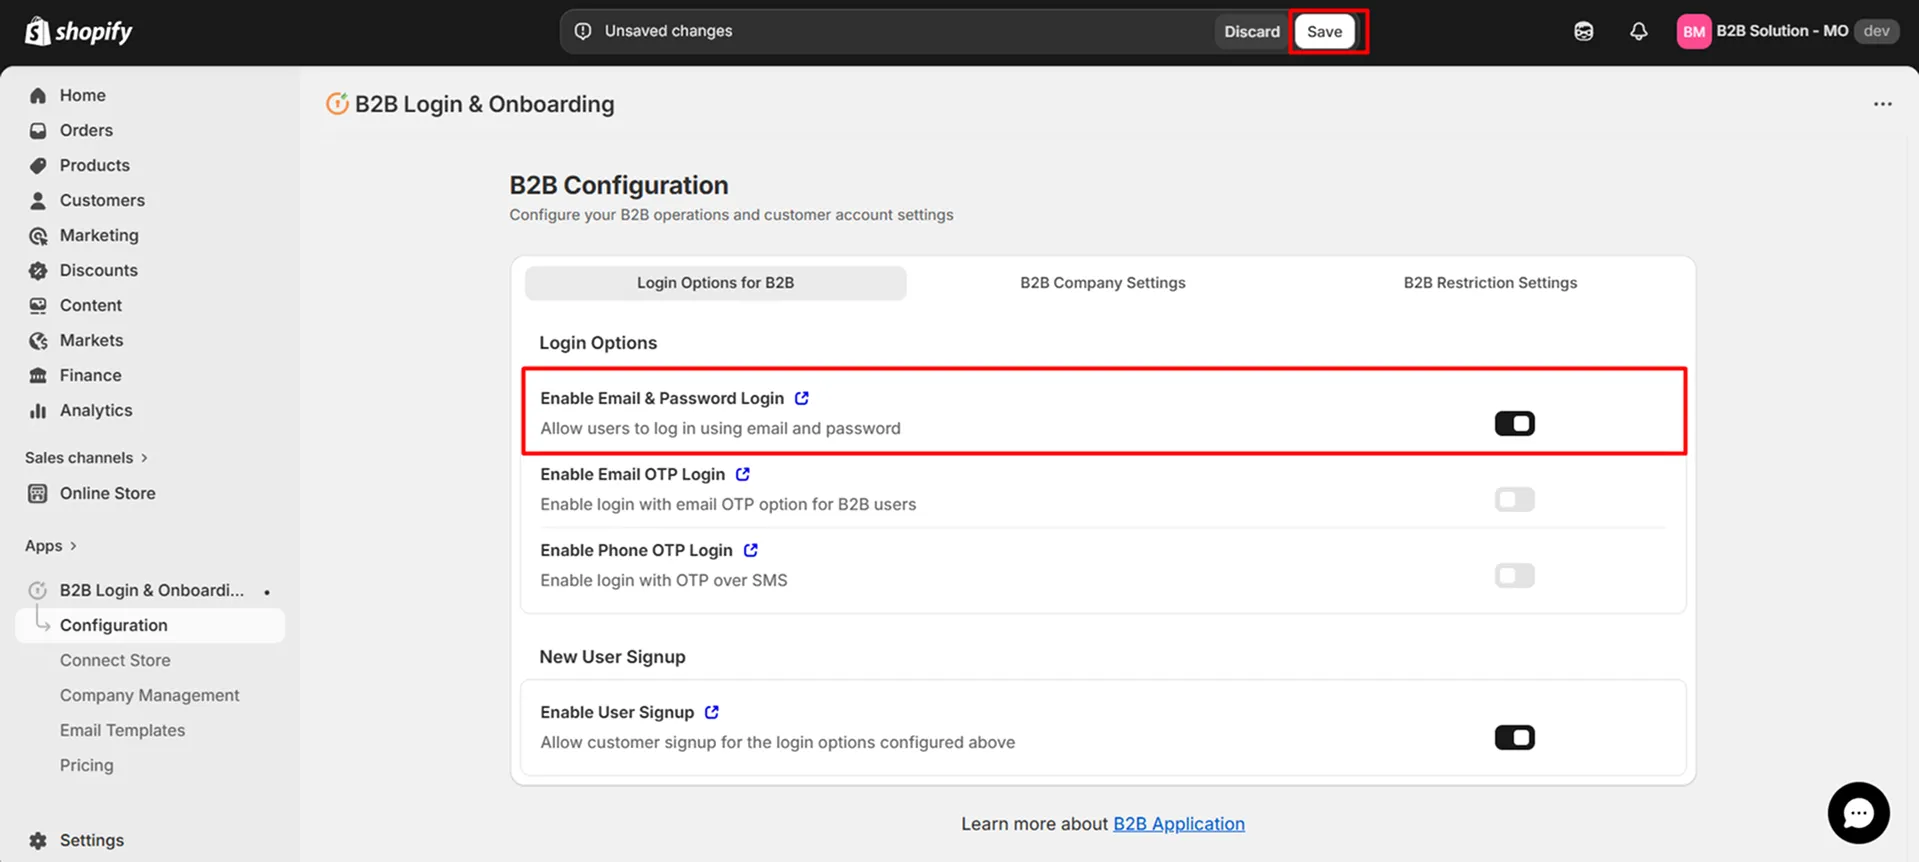Image resolution: width=1919 pixels, height=862 pixels.
Task: Click the Orders inbox icon
Action: pos(38,130)
